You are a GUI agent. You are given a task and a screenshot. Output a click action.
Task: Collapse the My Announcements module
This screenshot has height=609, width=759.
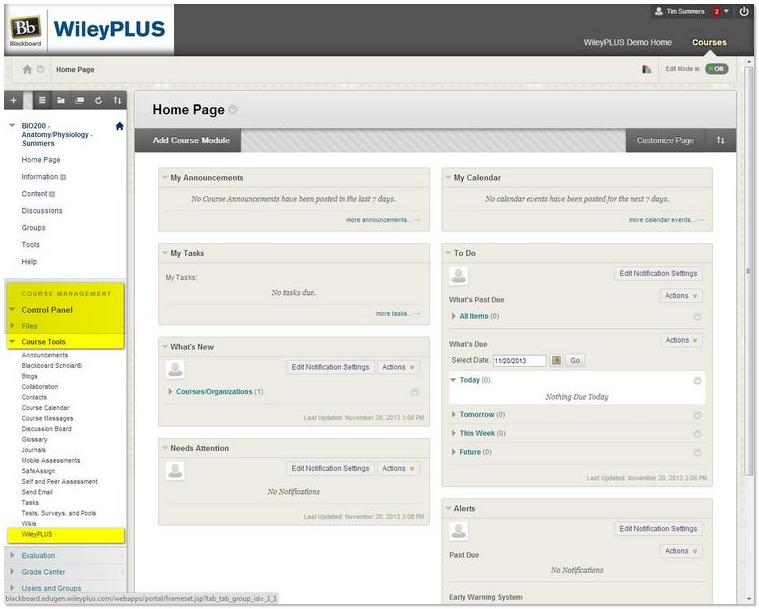[165, 178]
